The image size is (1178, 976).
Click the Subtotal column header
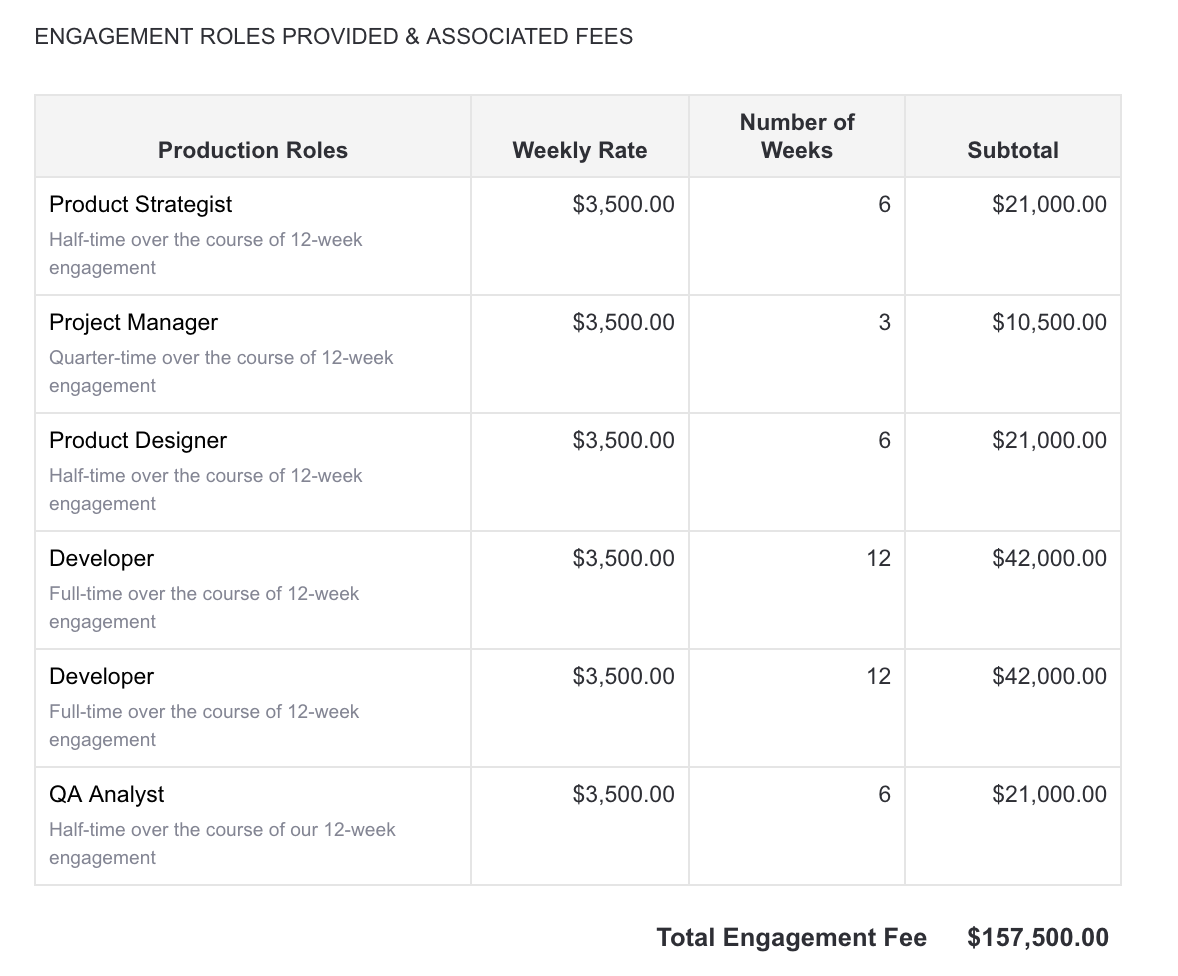pyautogui.click(x=1013, y=150)
